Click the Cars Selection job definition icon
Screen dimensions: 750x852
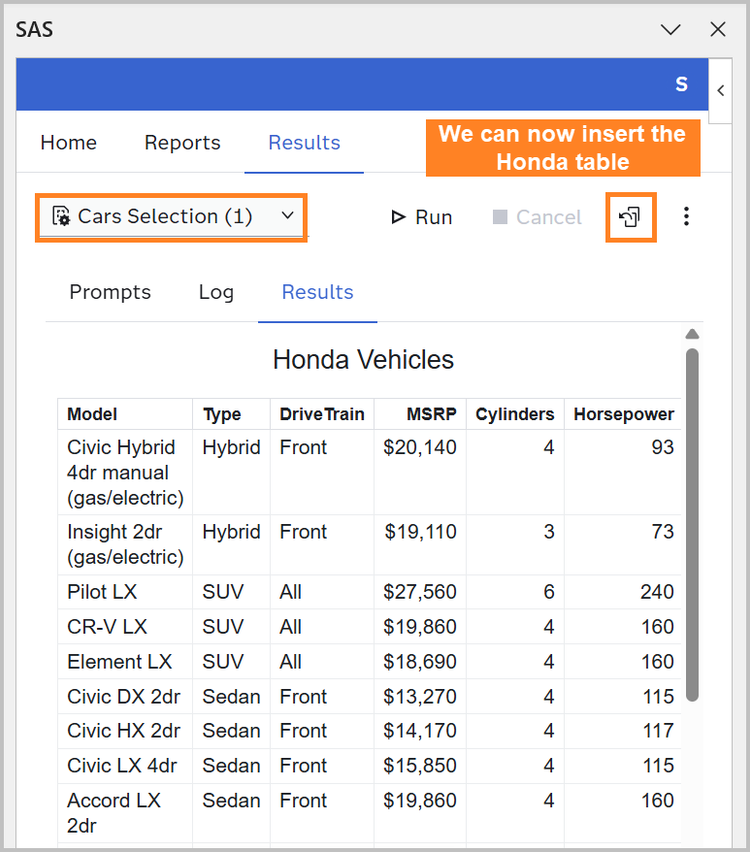coord(61,216)
